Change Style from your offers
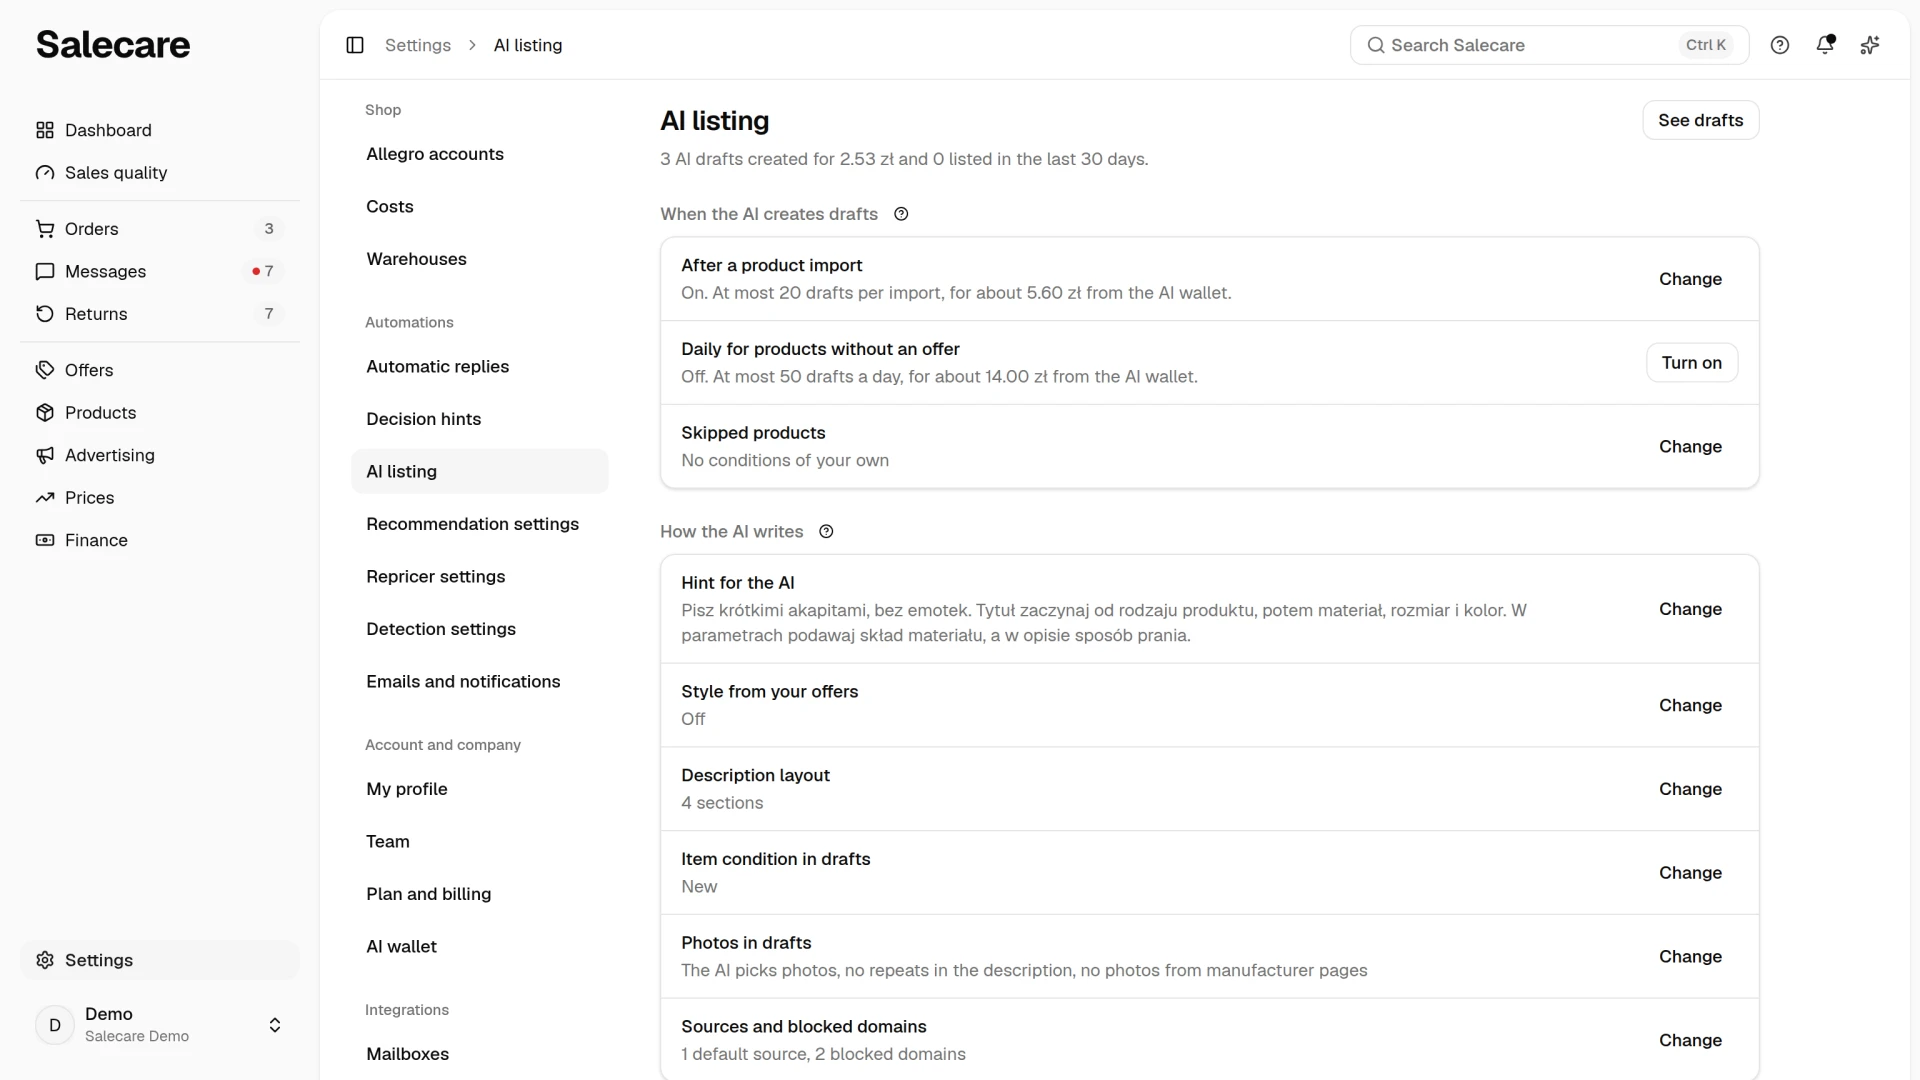Screen dimensions: 1920x1080 (1690, 705)
